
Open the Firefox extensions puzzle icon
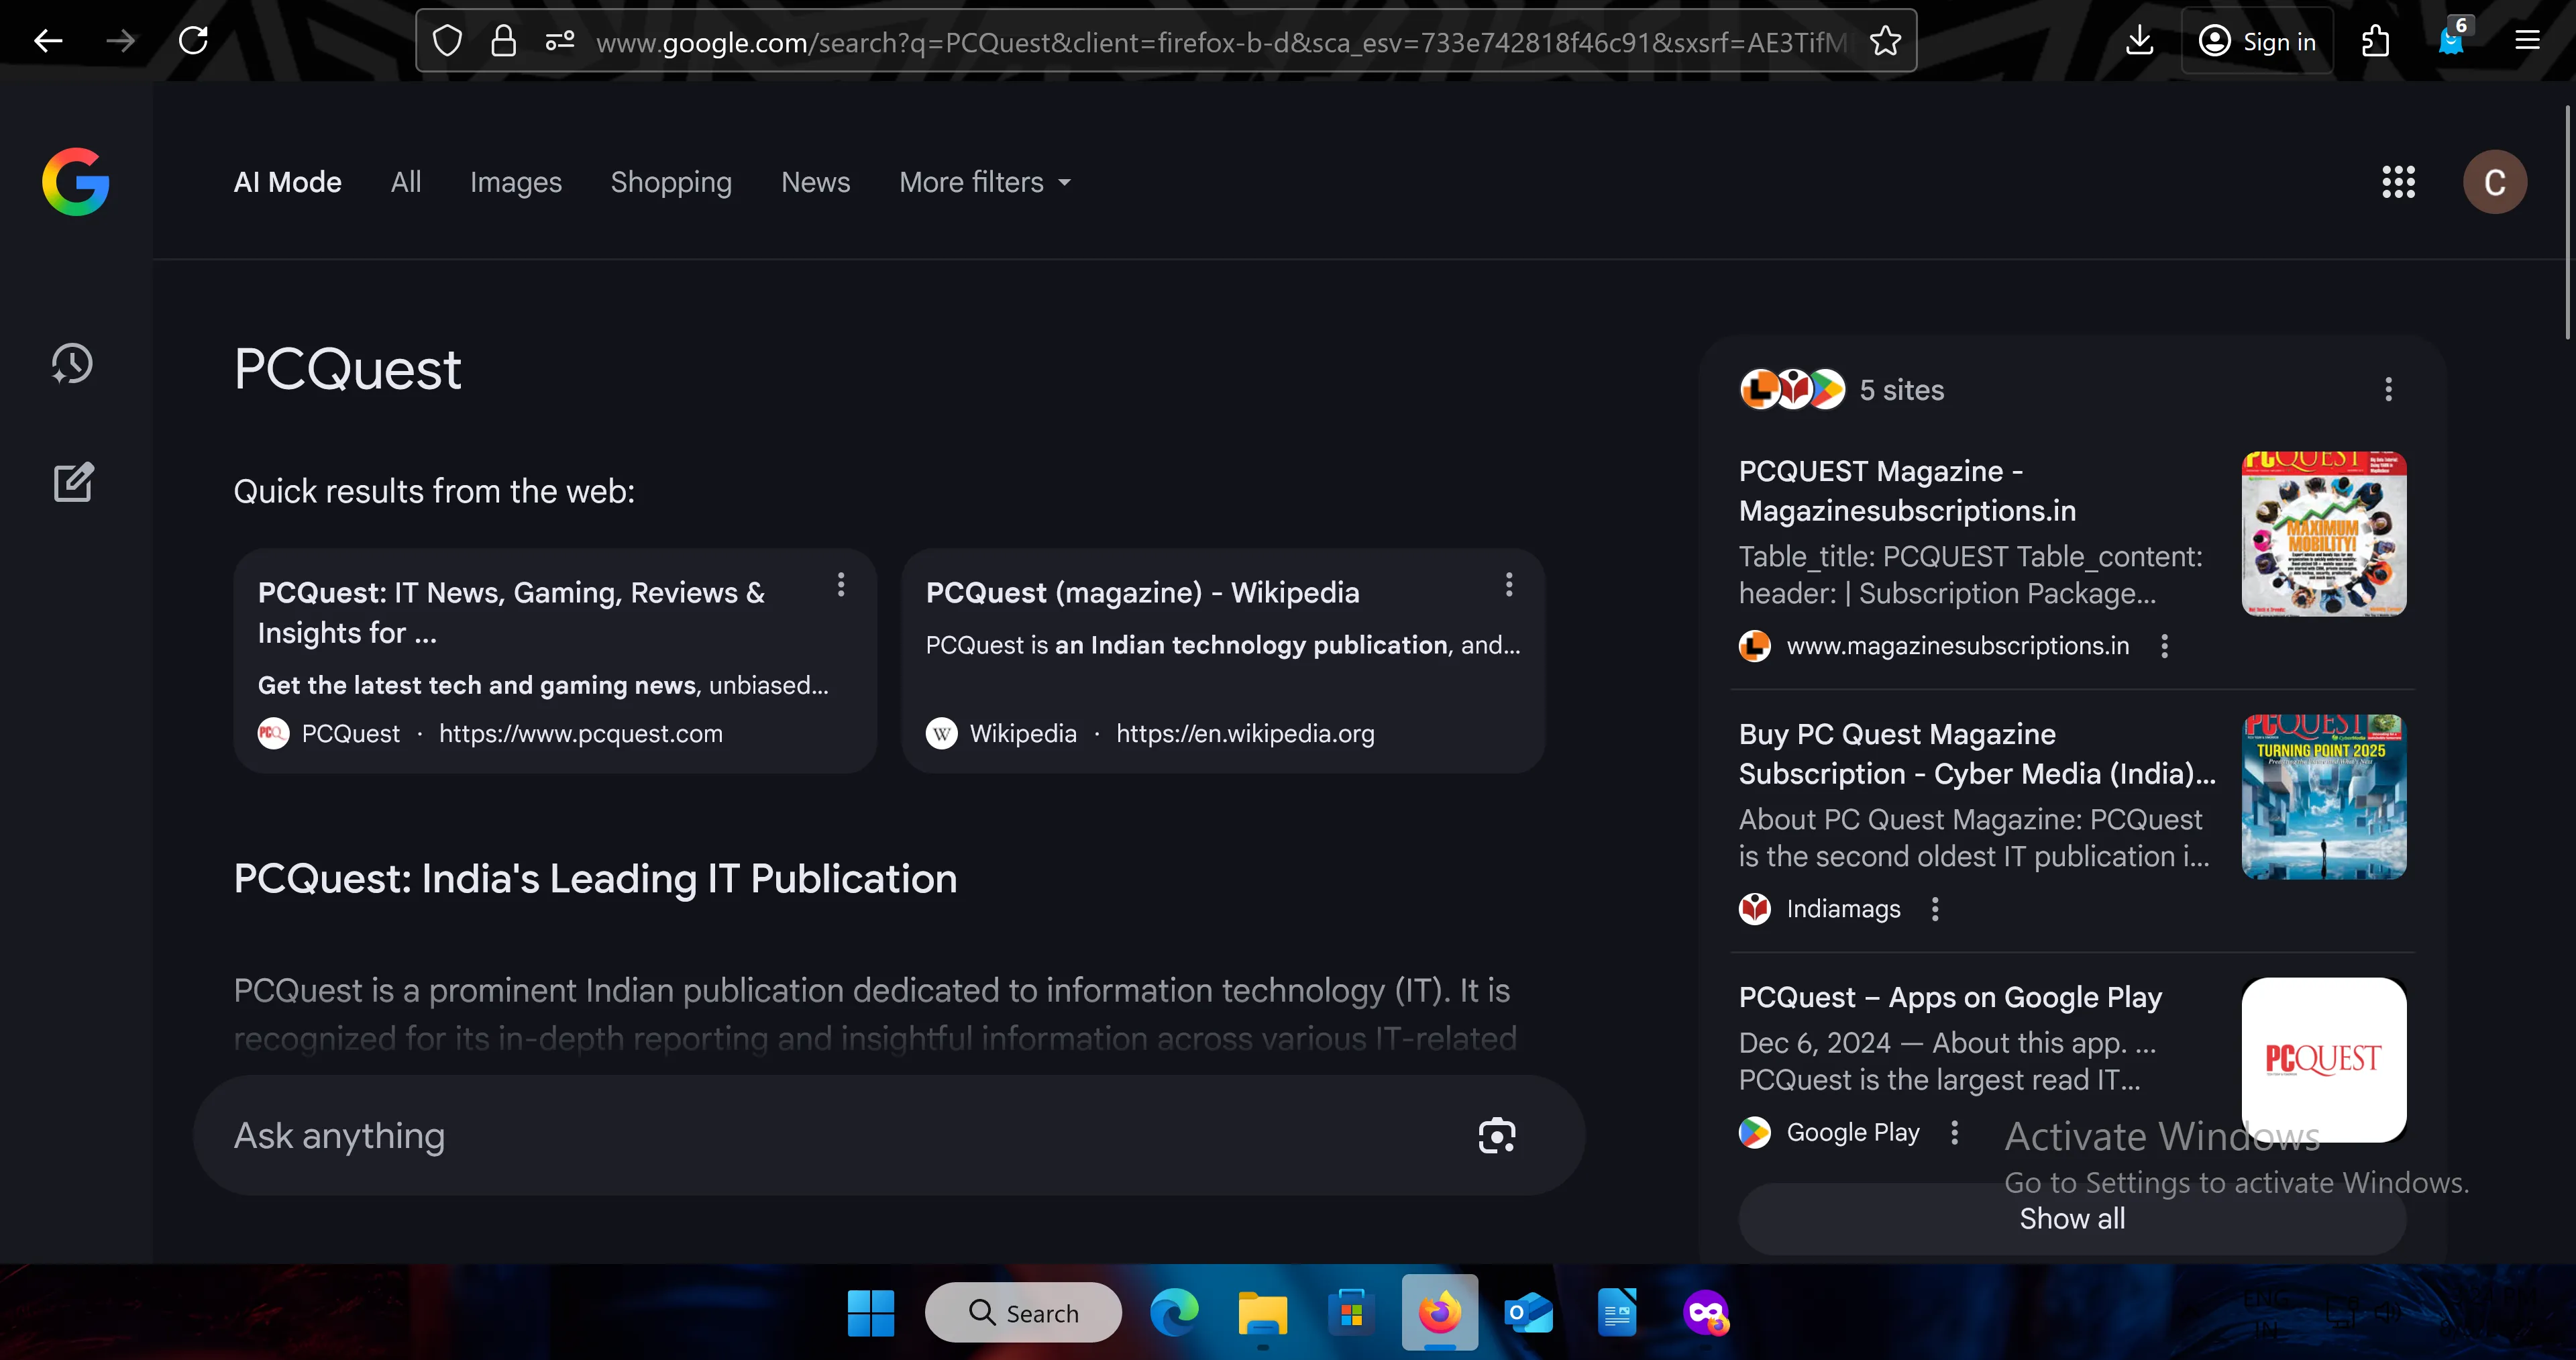point(2375,41)
